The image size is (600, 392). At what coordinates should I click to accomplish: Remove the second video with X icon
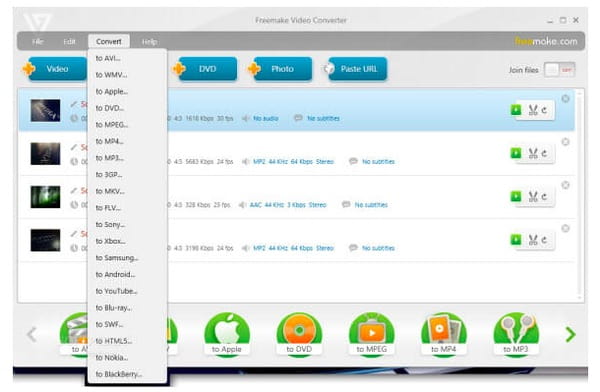pos(565,142)
